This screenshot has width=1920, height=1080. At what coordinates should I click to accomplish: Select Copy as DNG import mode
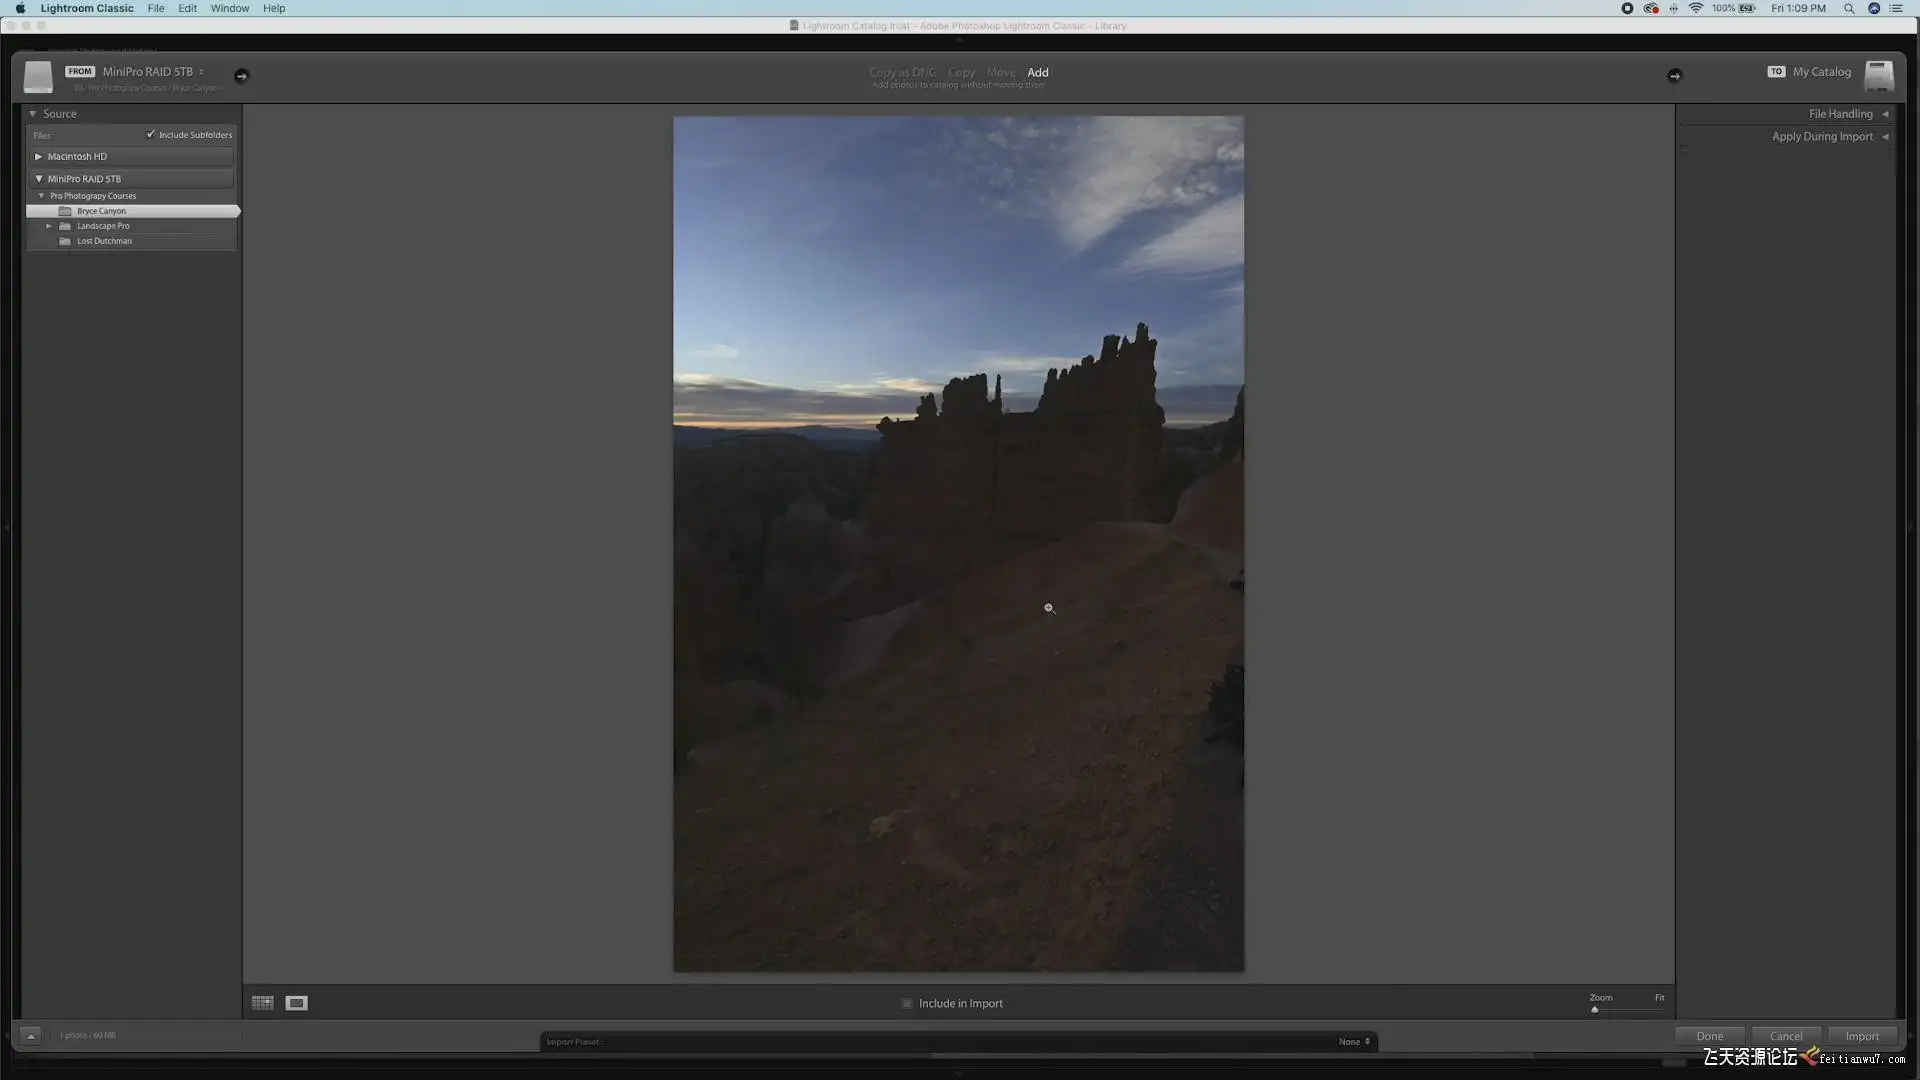pyautogui.click(x=902, y=72)
